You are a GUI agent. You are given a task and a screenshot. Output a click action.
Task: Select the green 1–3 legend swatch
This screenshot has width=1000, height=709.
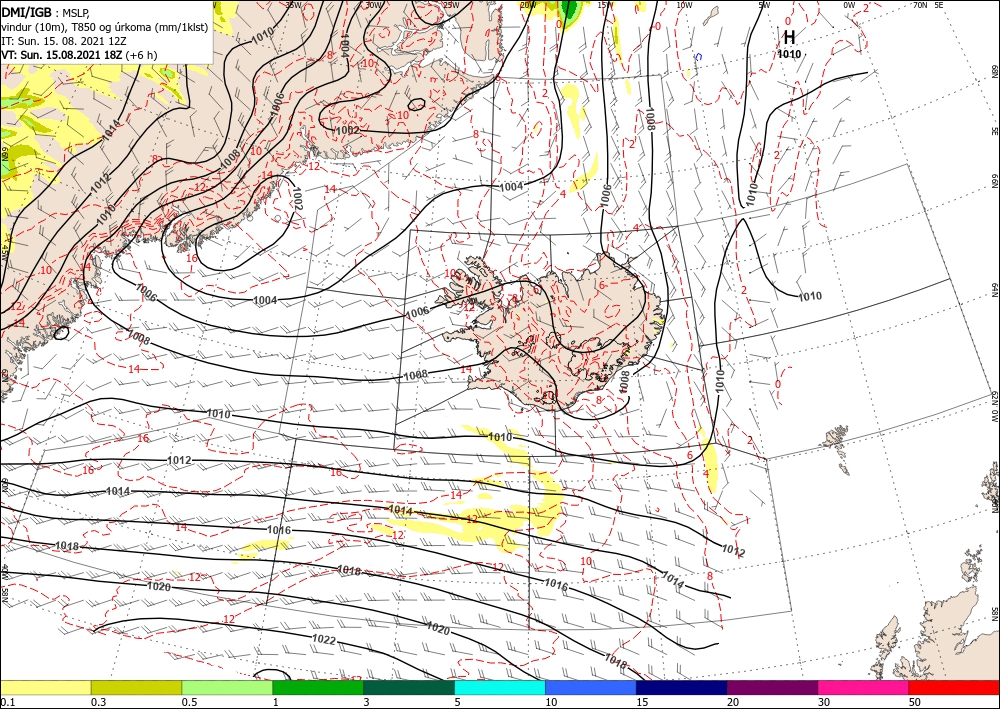318,687
